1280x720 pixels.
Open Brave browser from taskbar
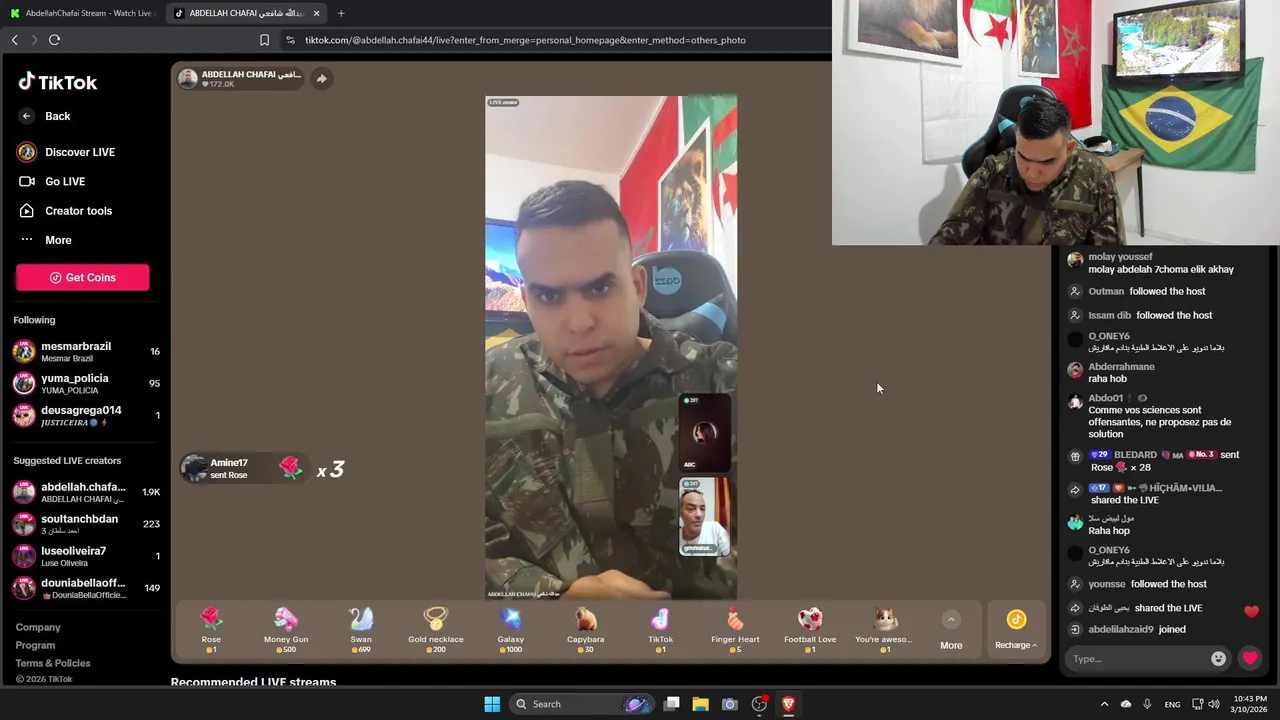788,704
